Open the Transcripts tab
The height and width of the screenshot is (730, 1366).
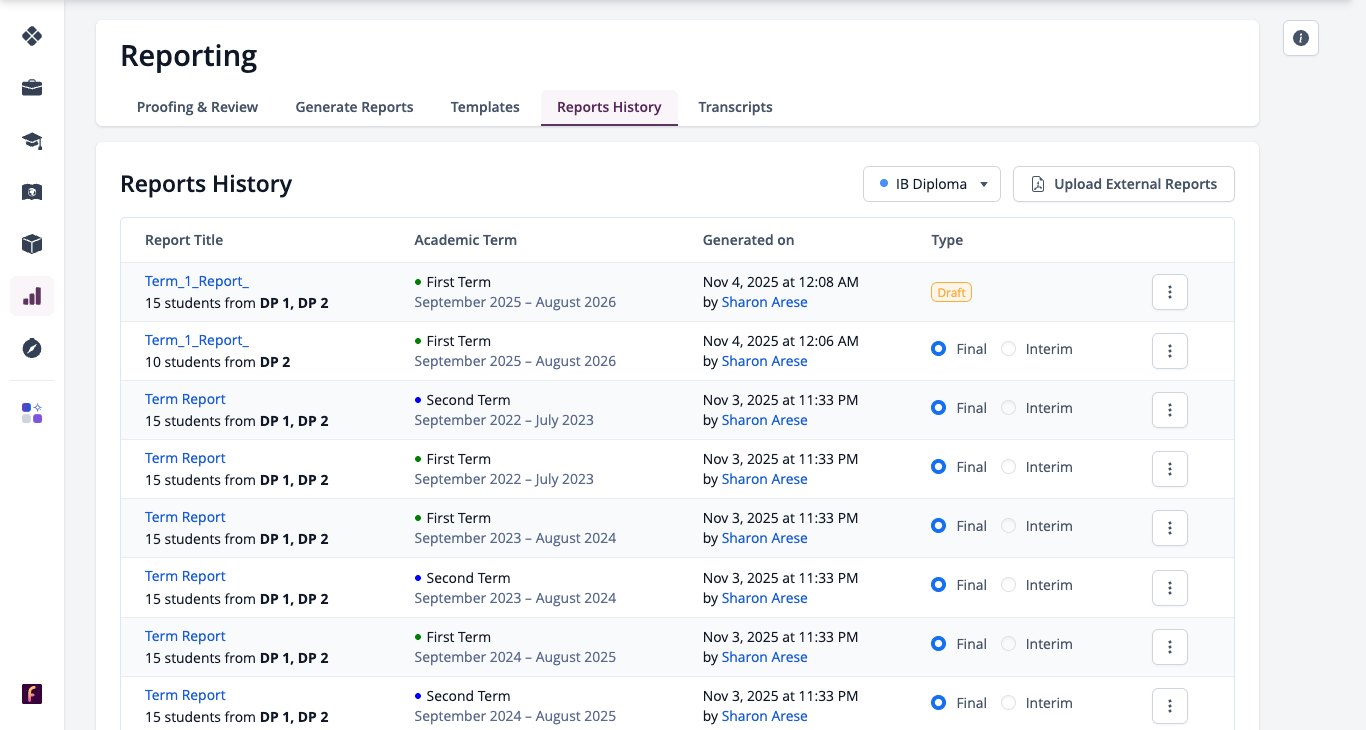[x=735, y=107]
